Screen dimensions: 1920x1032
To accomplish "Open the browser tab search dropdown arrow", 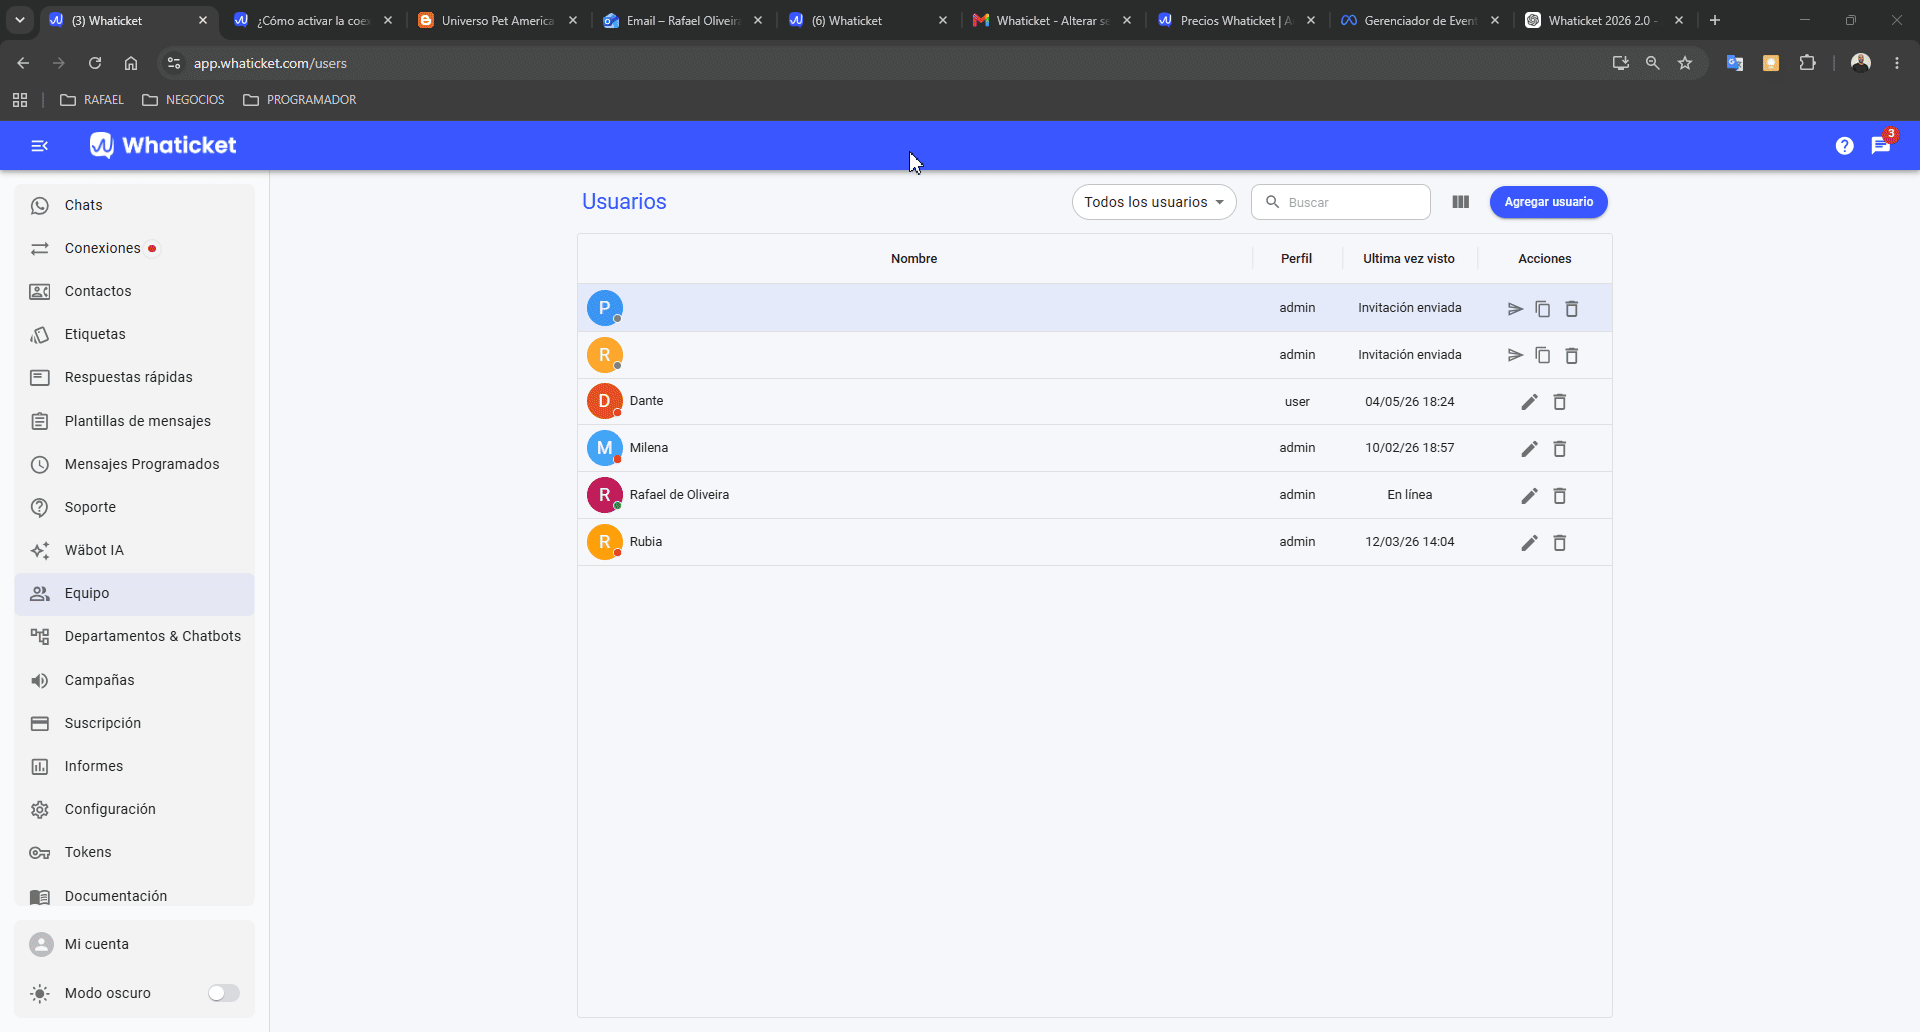I will [20, 20].
